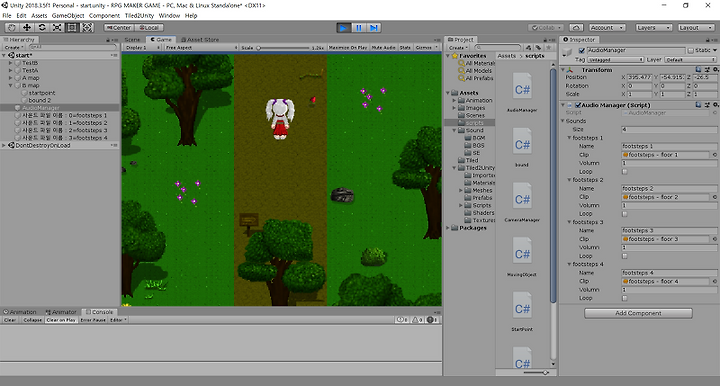Open the Layout dropdown

coord(696,28)
